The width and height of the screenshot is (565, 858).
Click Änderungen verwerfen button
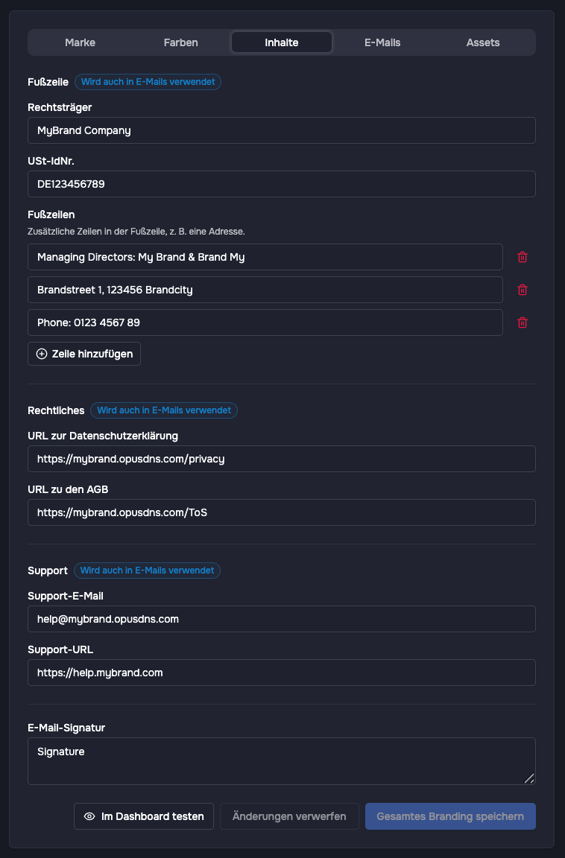click(x=289, y=816)
